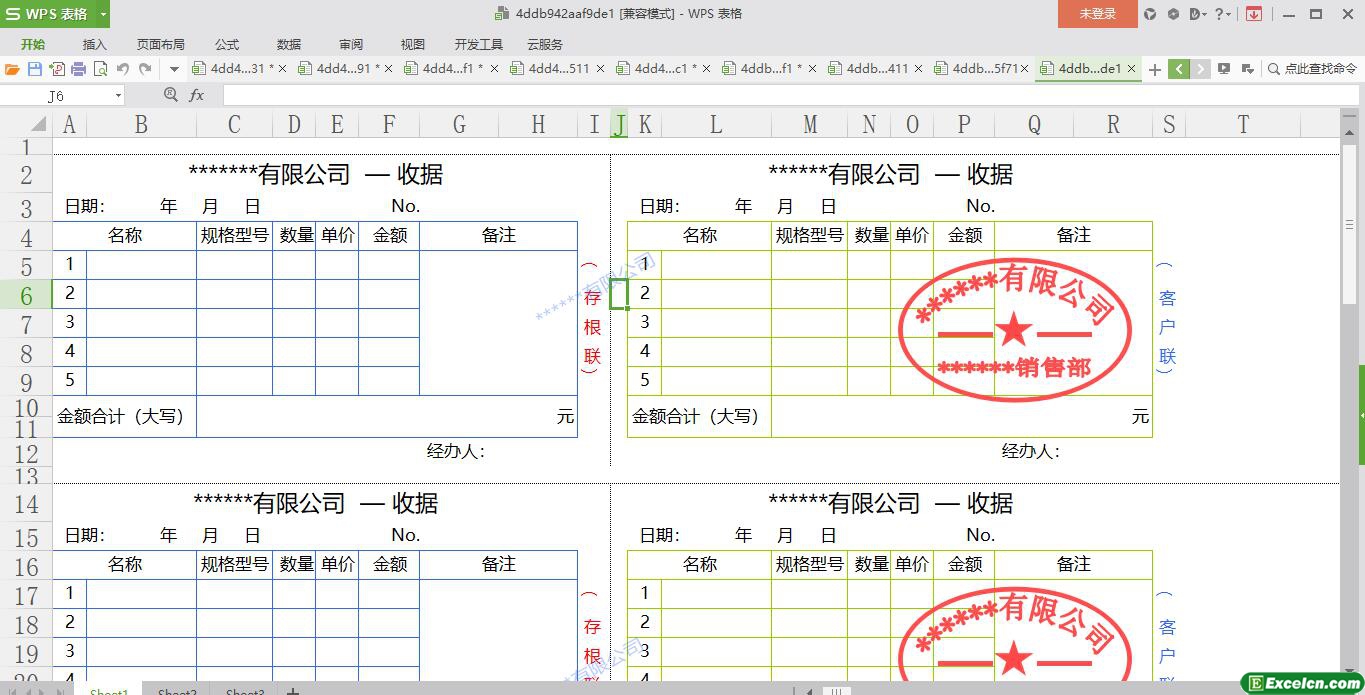
Task: Close the 4dd4...511 document tab
Action: [600, 69]
